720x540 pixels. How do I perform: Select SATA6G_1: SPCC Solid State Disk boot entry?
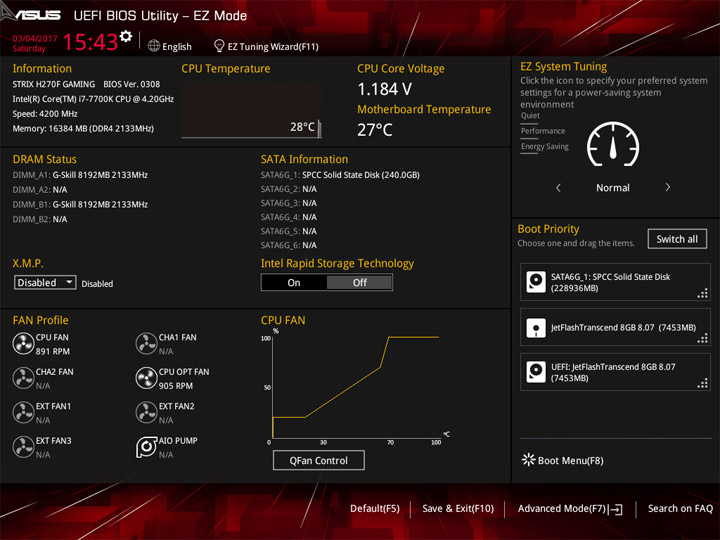point(615,282)
